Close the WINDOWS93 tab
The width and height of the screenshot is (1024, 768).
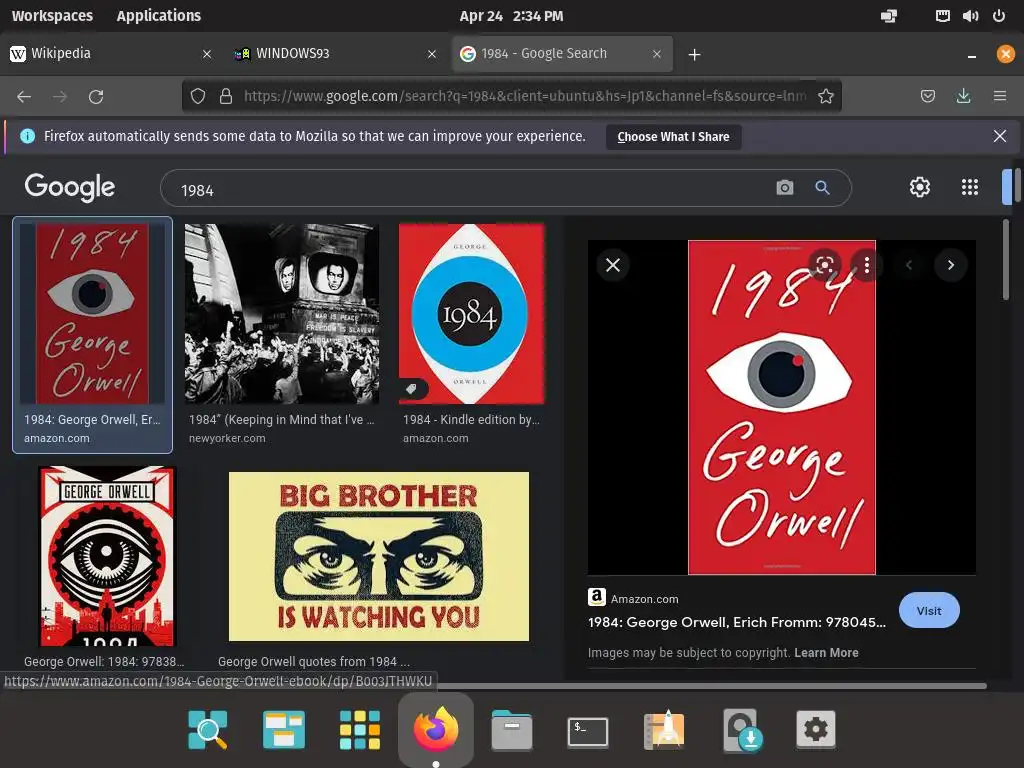(432, 54)
